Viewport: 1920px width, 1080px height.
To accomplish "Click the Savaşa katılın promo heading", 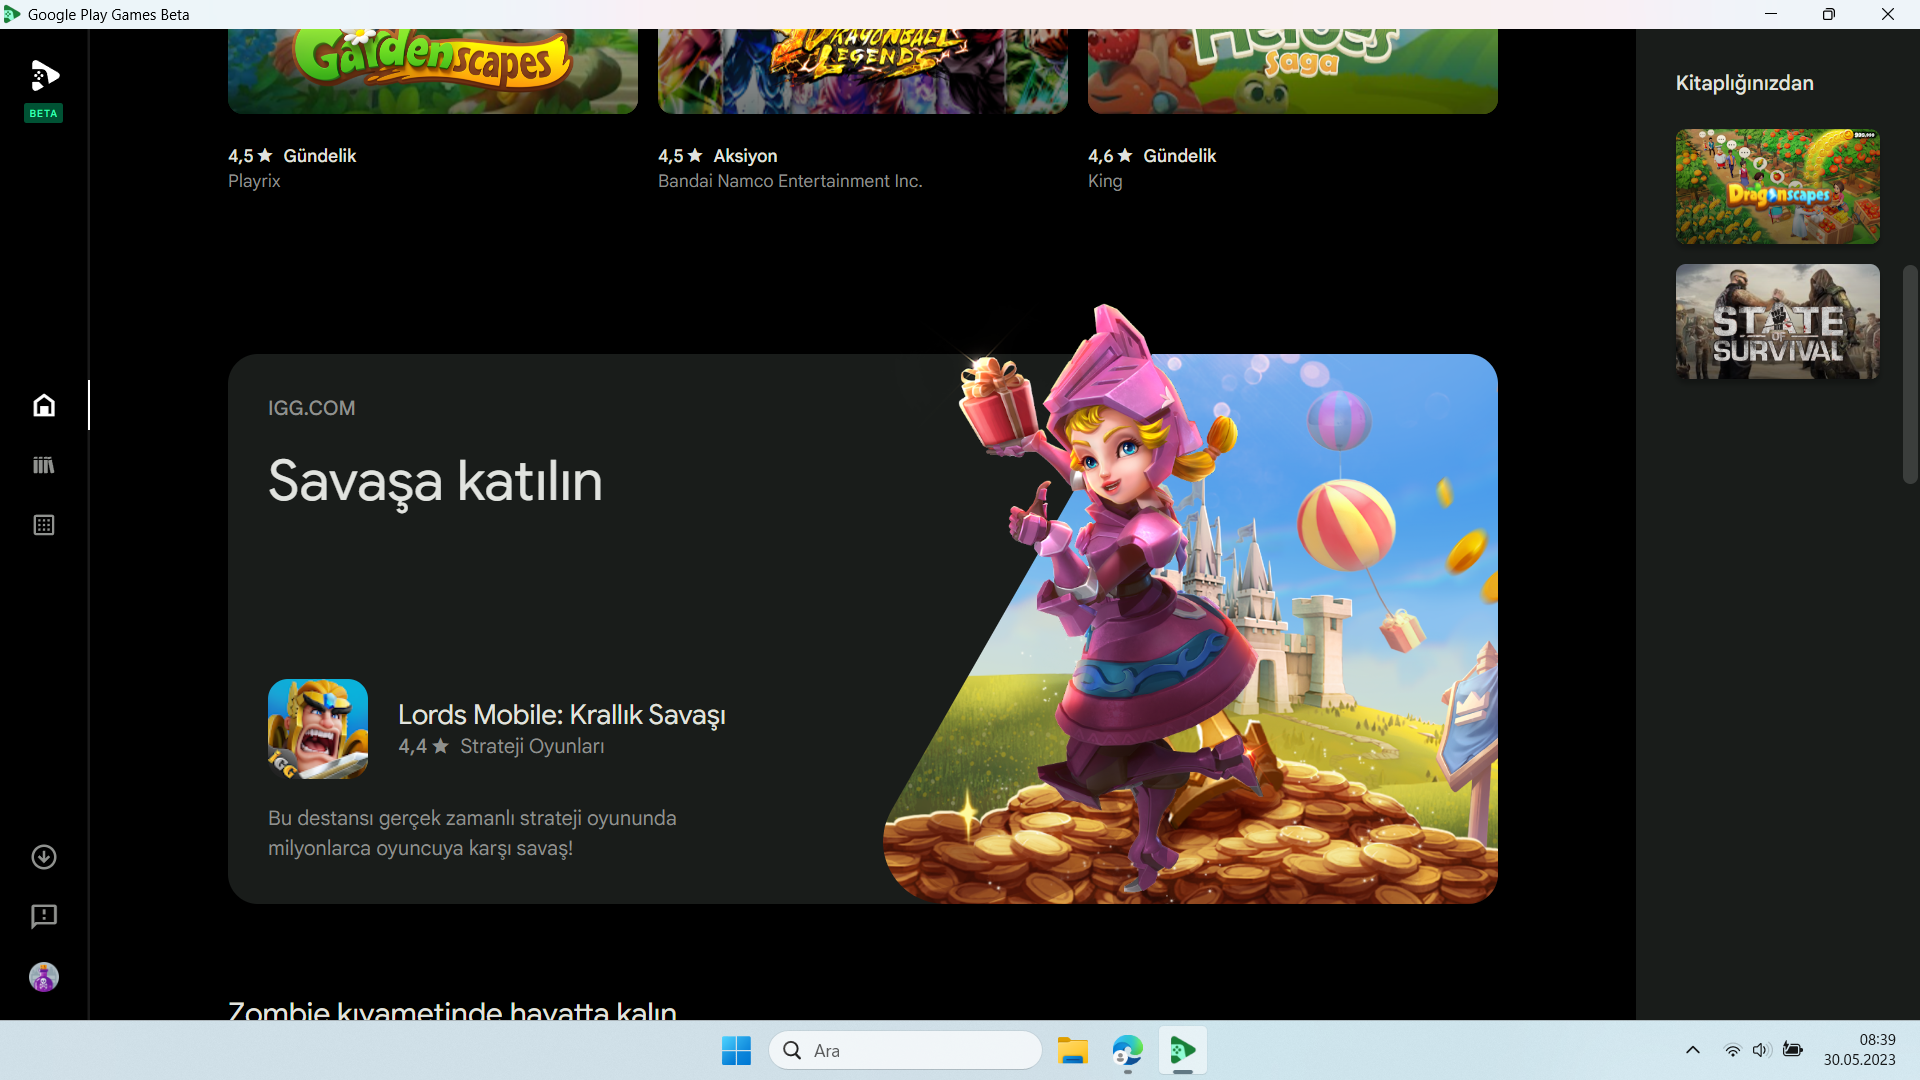I will pyautogui.click(x=435, y=481).
